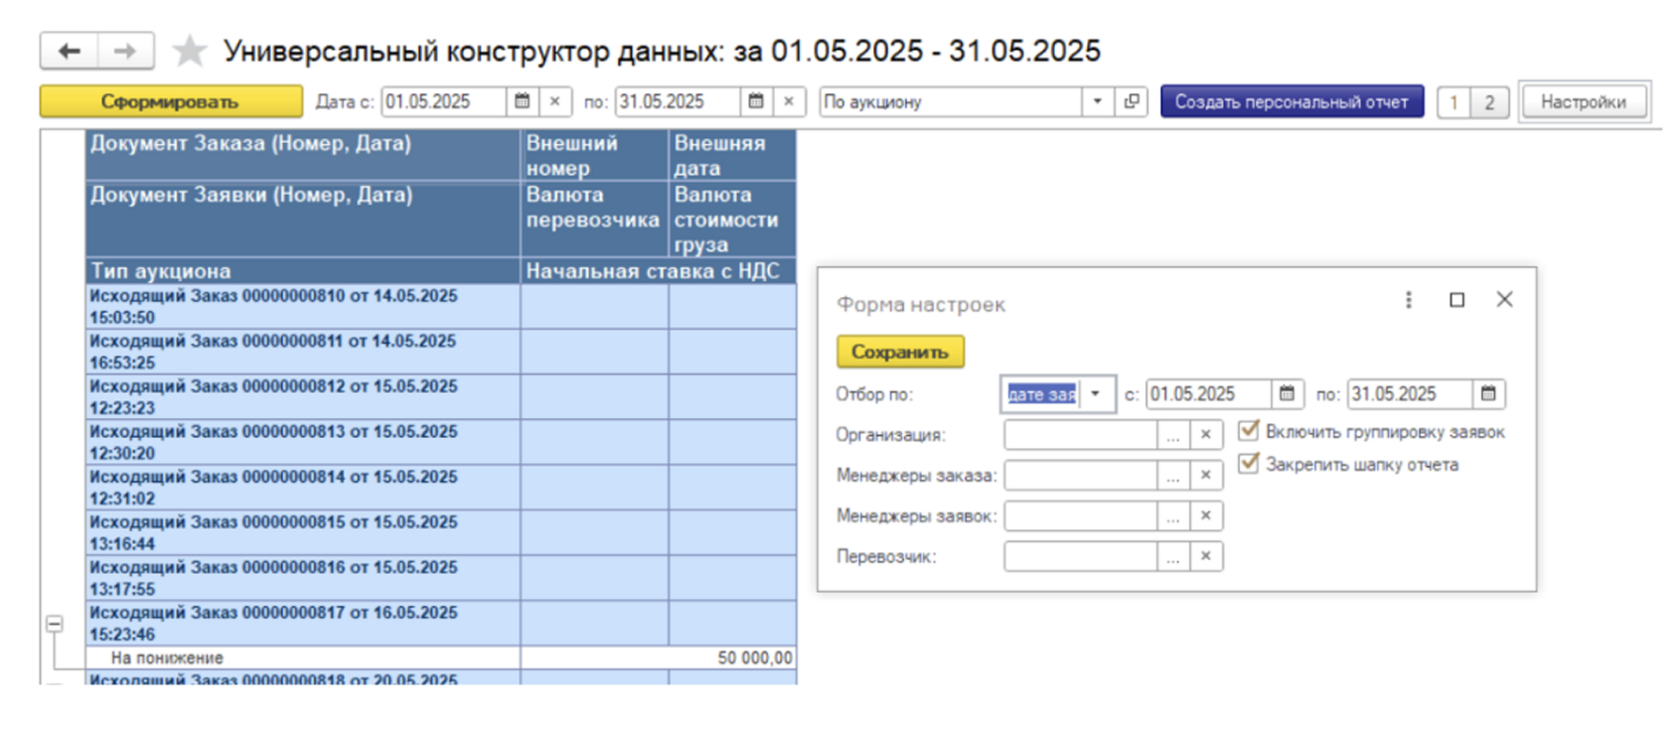Select grouping level 1 button
1680x731 pixels.
(1454, 102)
